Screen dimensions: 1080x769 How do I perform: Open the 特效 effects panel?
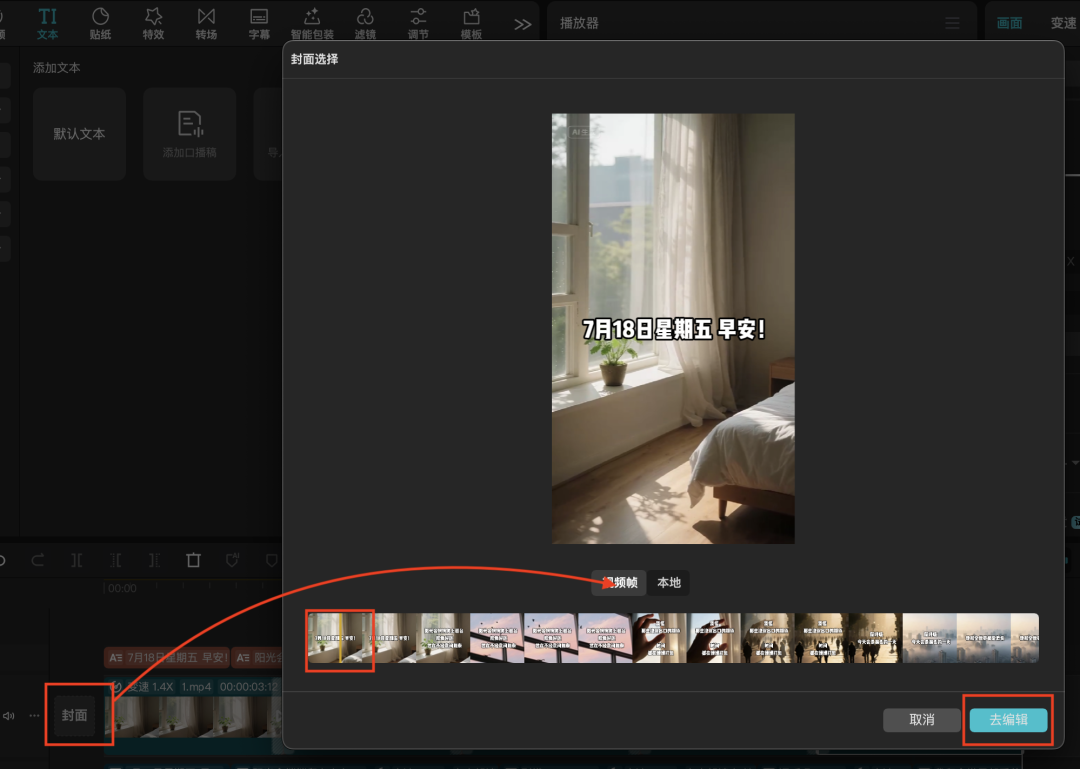click(153, 22)
